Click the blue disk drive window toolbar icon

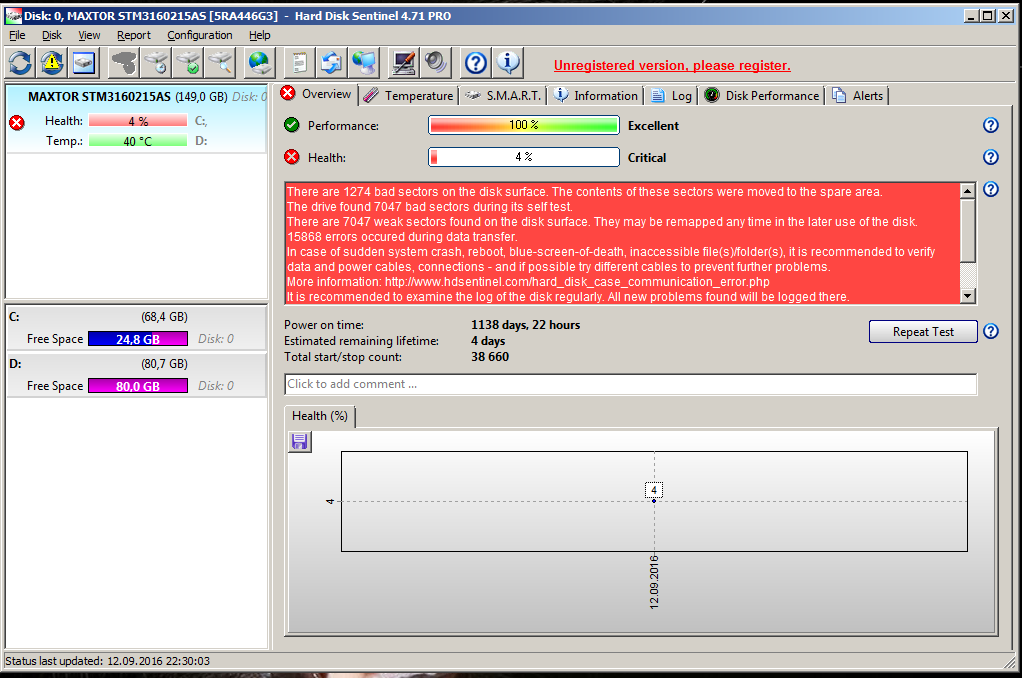coord(84,63)
